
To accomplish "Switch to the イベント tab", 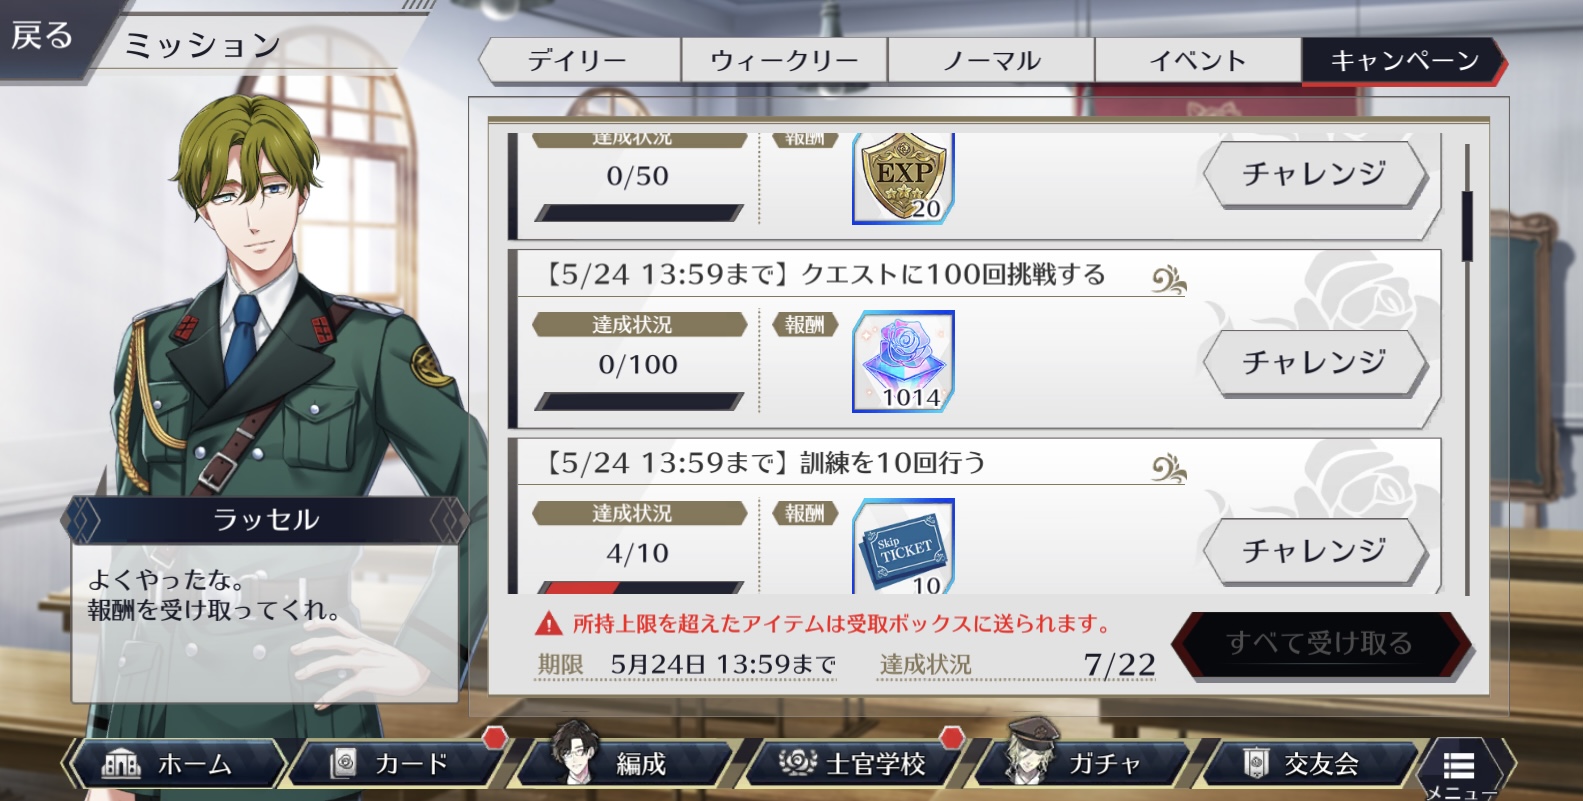I will (1198, 61).
